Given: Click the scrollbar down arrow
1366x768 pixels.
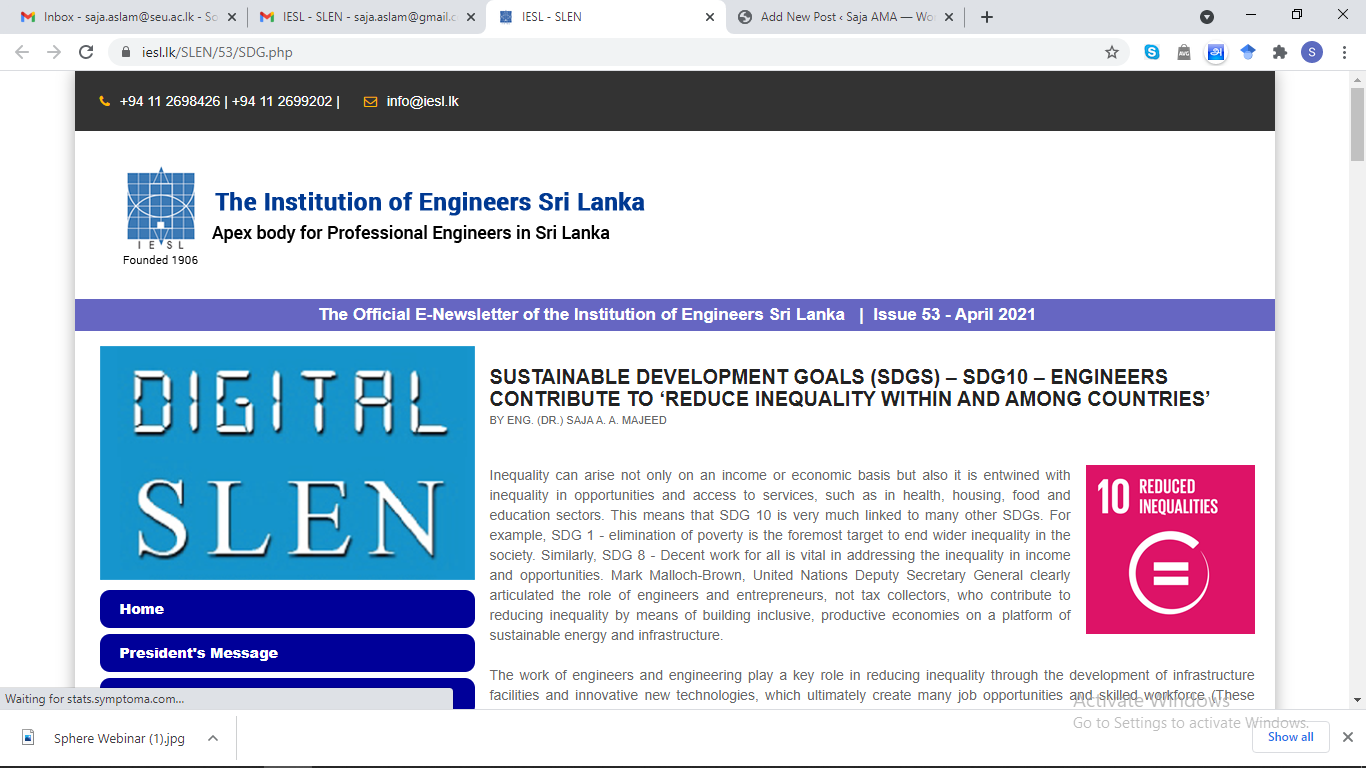Looking at the screenshot, I should (1357, 700).
